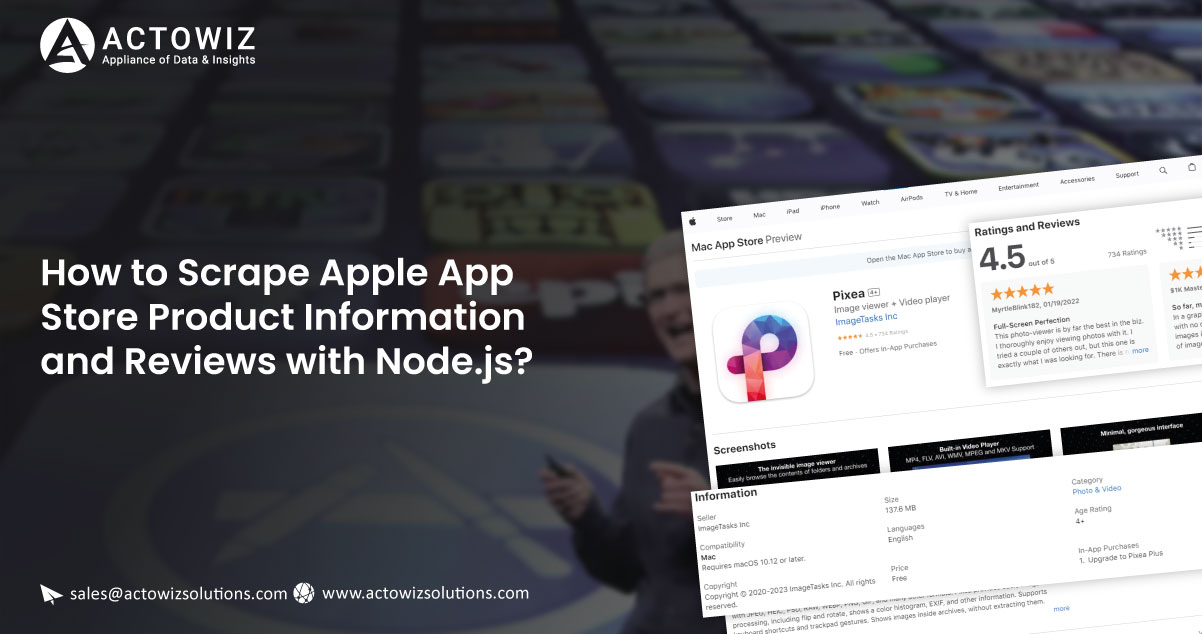This screenshot has width=1202, height=634.
Task: Click the Apple logo in navigation bar
Action: coord(692,220)
